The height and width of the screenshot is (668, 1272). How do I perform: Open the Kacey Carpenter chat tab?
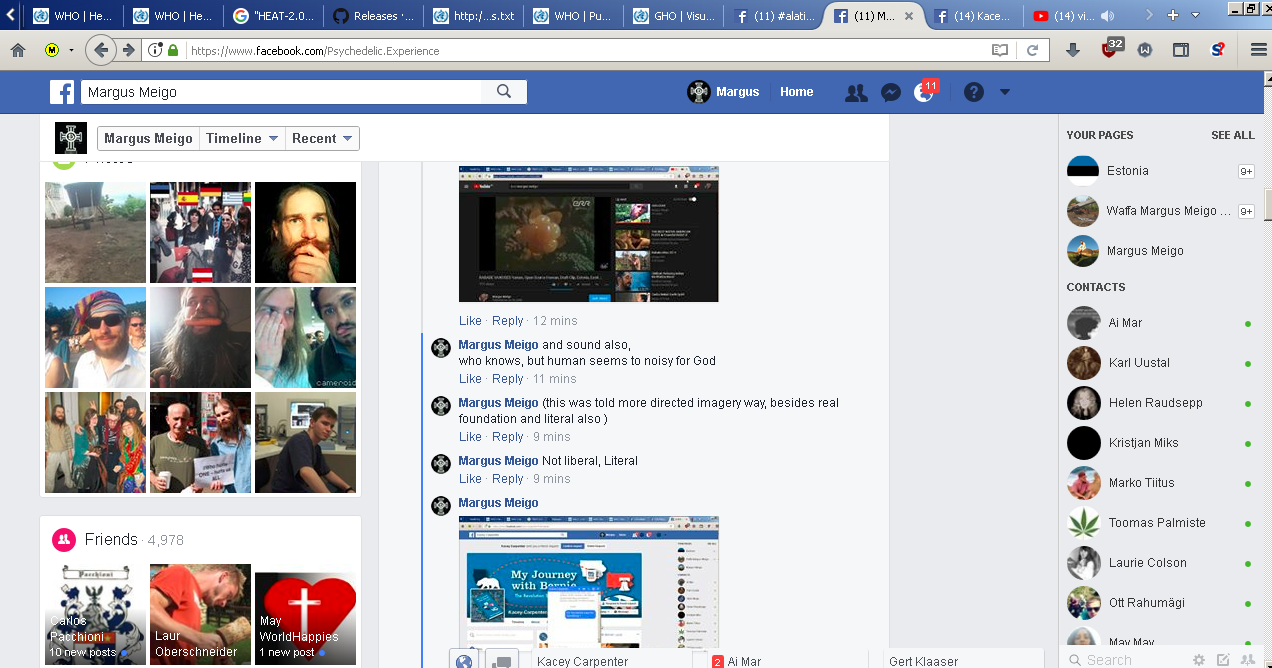coord(611,661)
